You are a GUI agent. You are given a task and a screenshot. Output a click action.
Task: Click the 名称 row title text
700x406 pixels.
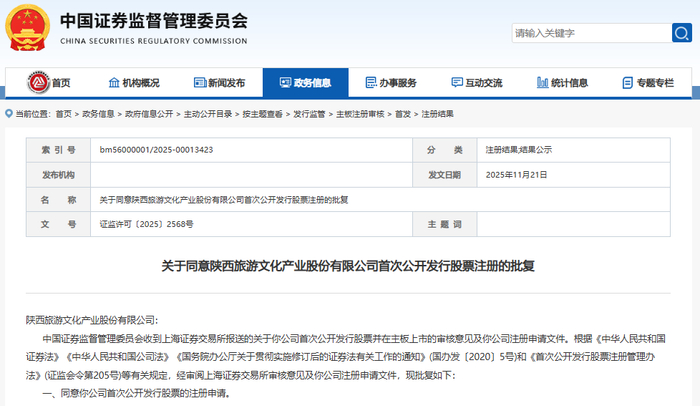(x=224, y=200)
